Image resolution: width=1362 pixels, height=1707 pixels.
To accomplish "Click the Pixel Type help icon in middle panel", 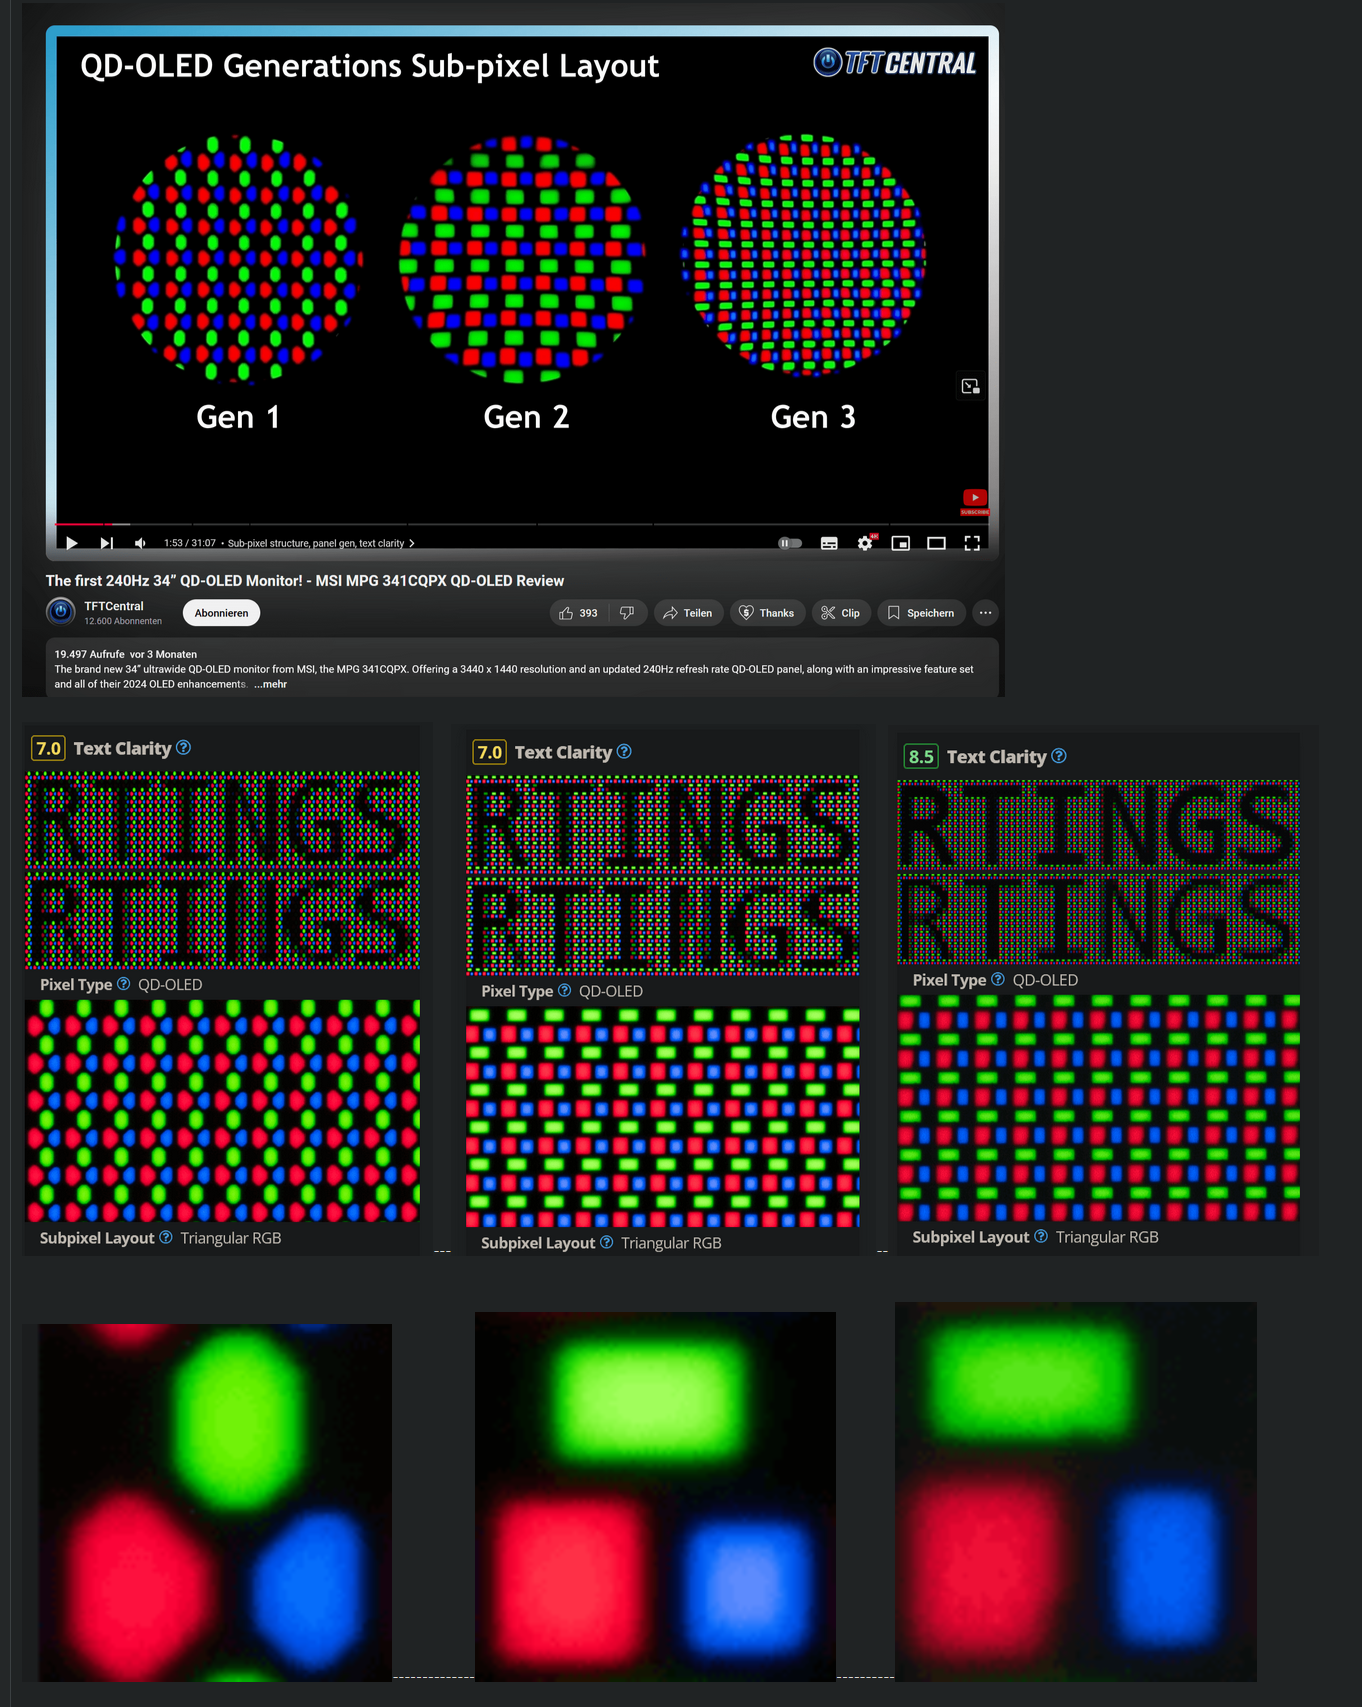I will 565,990.
